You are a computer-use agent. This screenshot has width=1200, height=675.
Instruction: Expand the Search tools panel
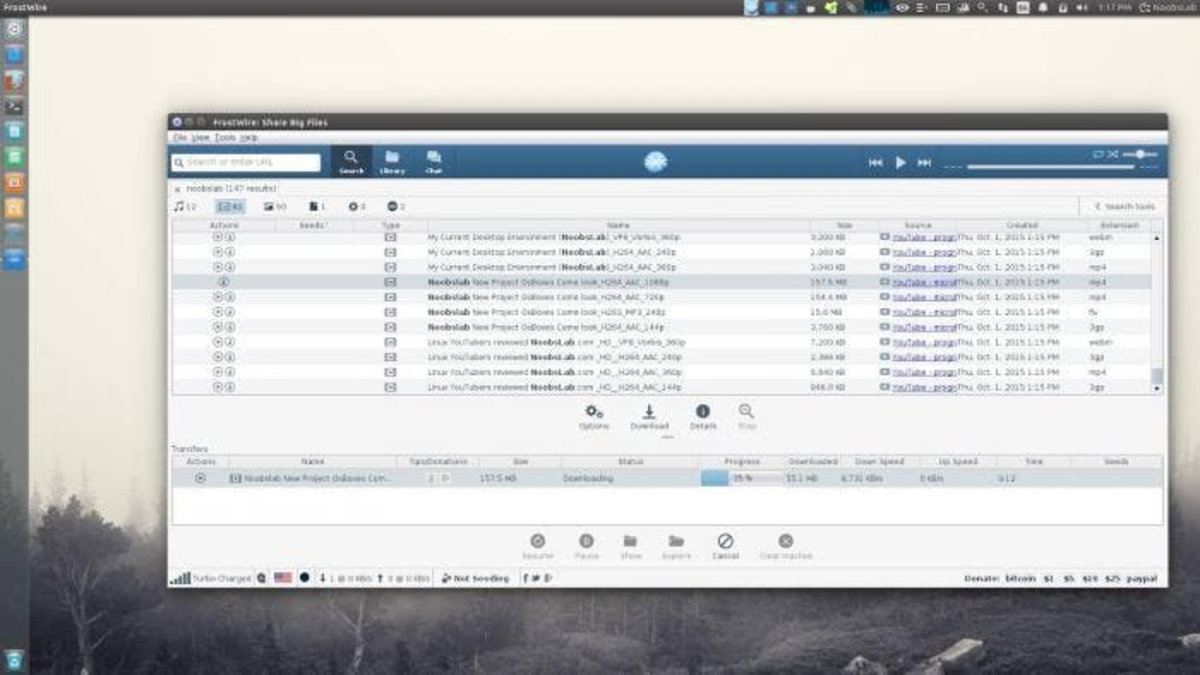tap(1123, 206)
